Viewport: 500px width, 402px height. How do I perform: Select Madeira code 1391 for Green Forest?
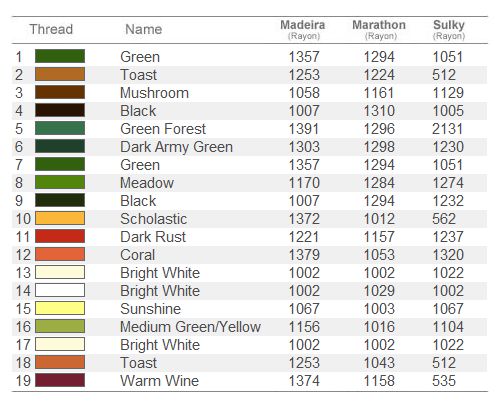tap(304, 129)
